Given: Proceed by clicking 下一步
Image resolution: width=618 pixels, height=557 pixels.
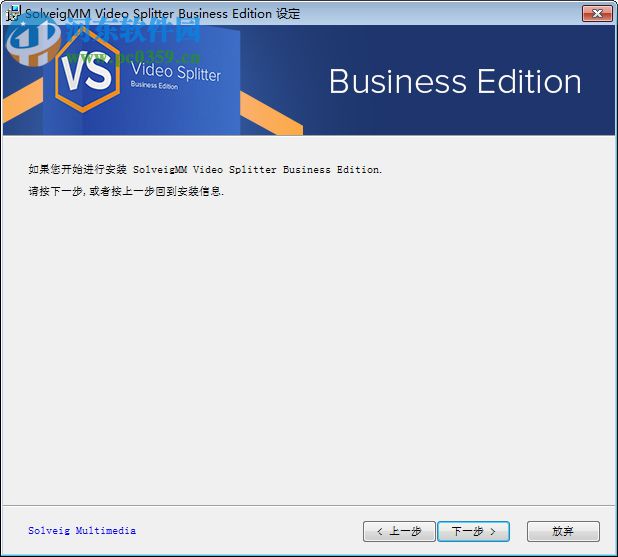Looking at the screenshot, I should click(x=473, y=531).
